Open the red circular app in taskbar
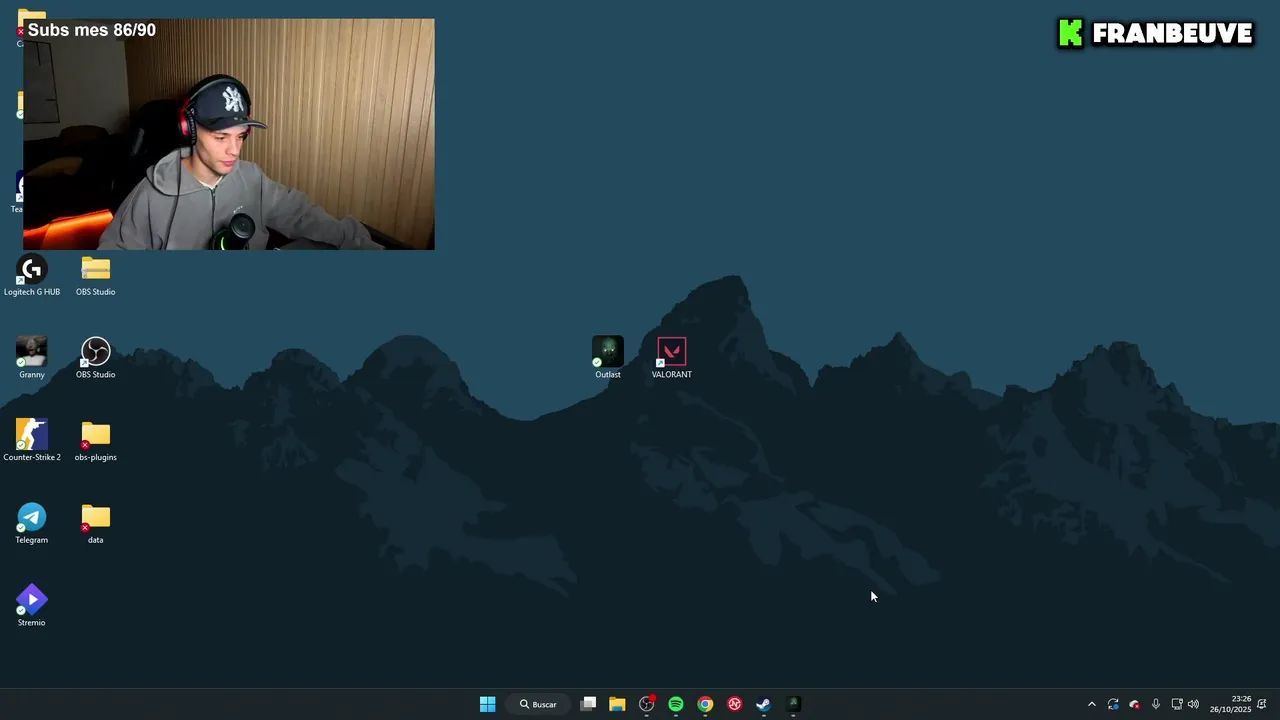The width and height of the screenshot is (1280, 720). [734, 704]
